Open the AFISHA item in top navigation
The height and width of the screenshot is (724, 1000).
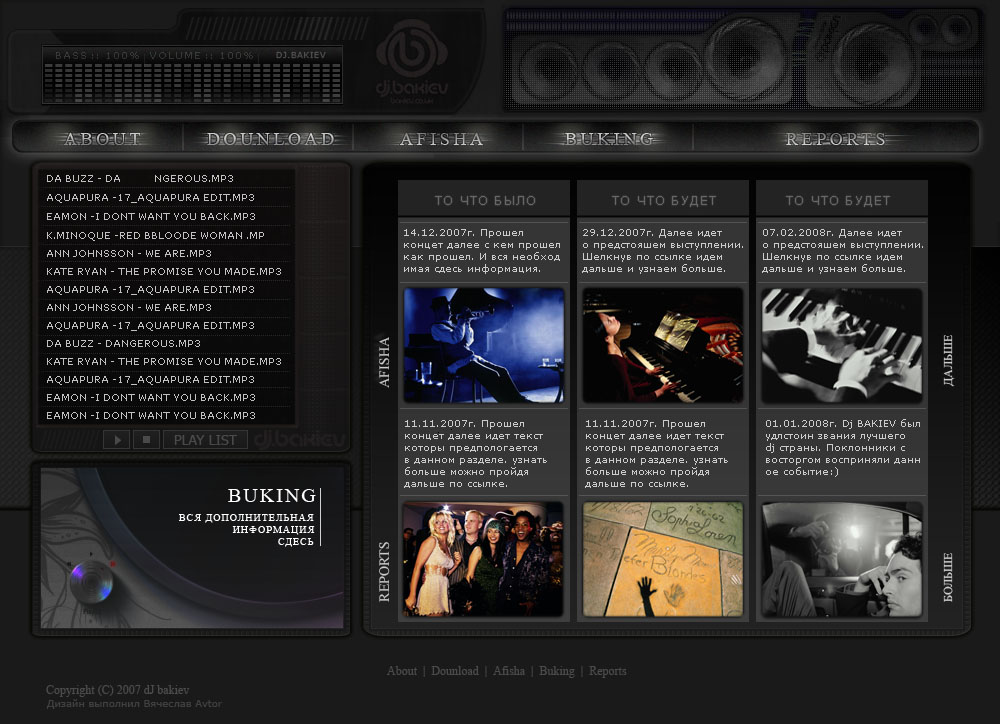[x=441, y=138]
